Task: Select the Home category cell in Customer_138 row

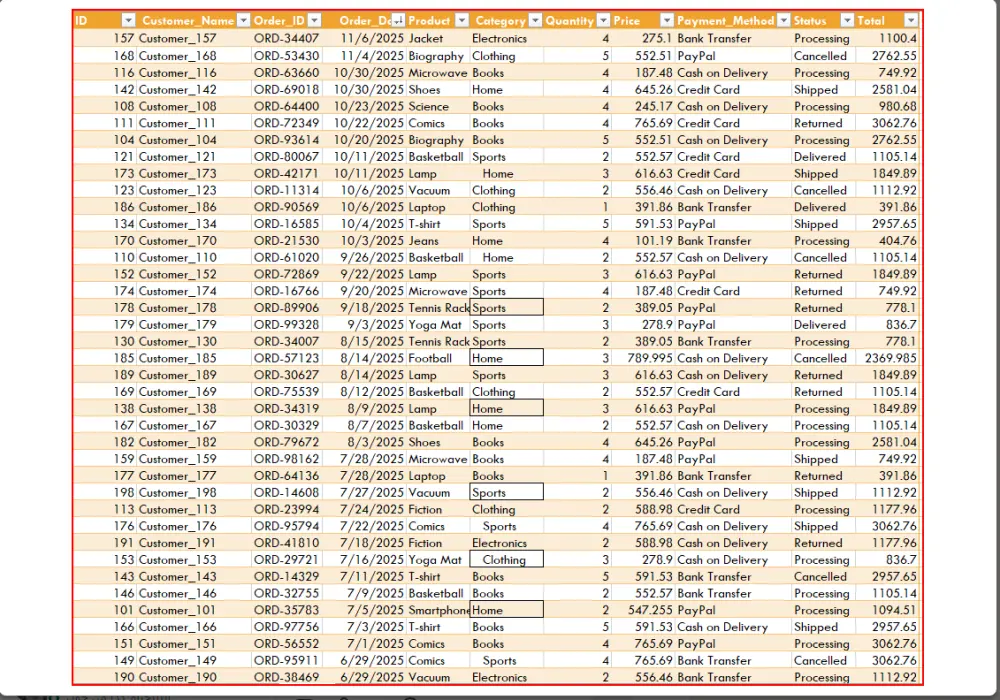Action: [x=506, y=409]
